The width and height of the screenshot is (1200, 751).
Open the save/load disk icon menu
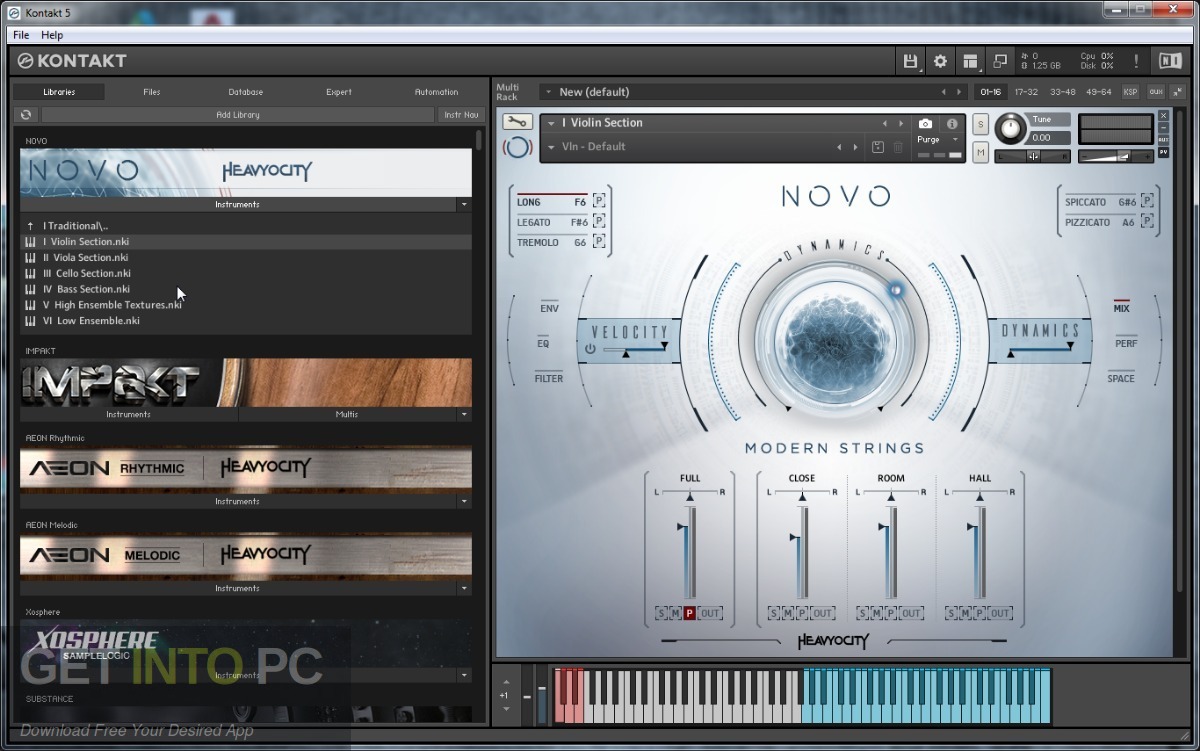(910, 61)
